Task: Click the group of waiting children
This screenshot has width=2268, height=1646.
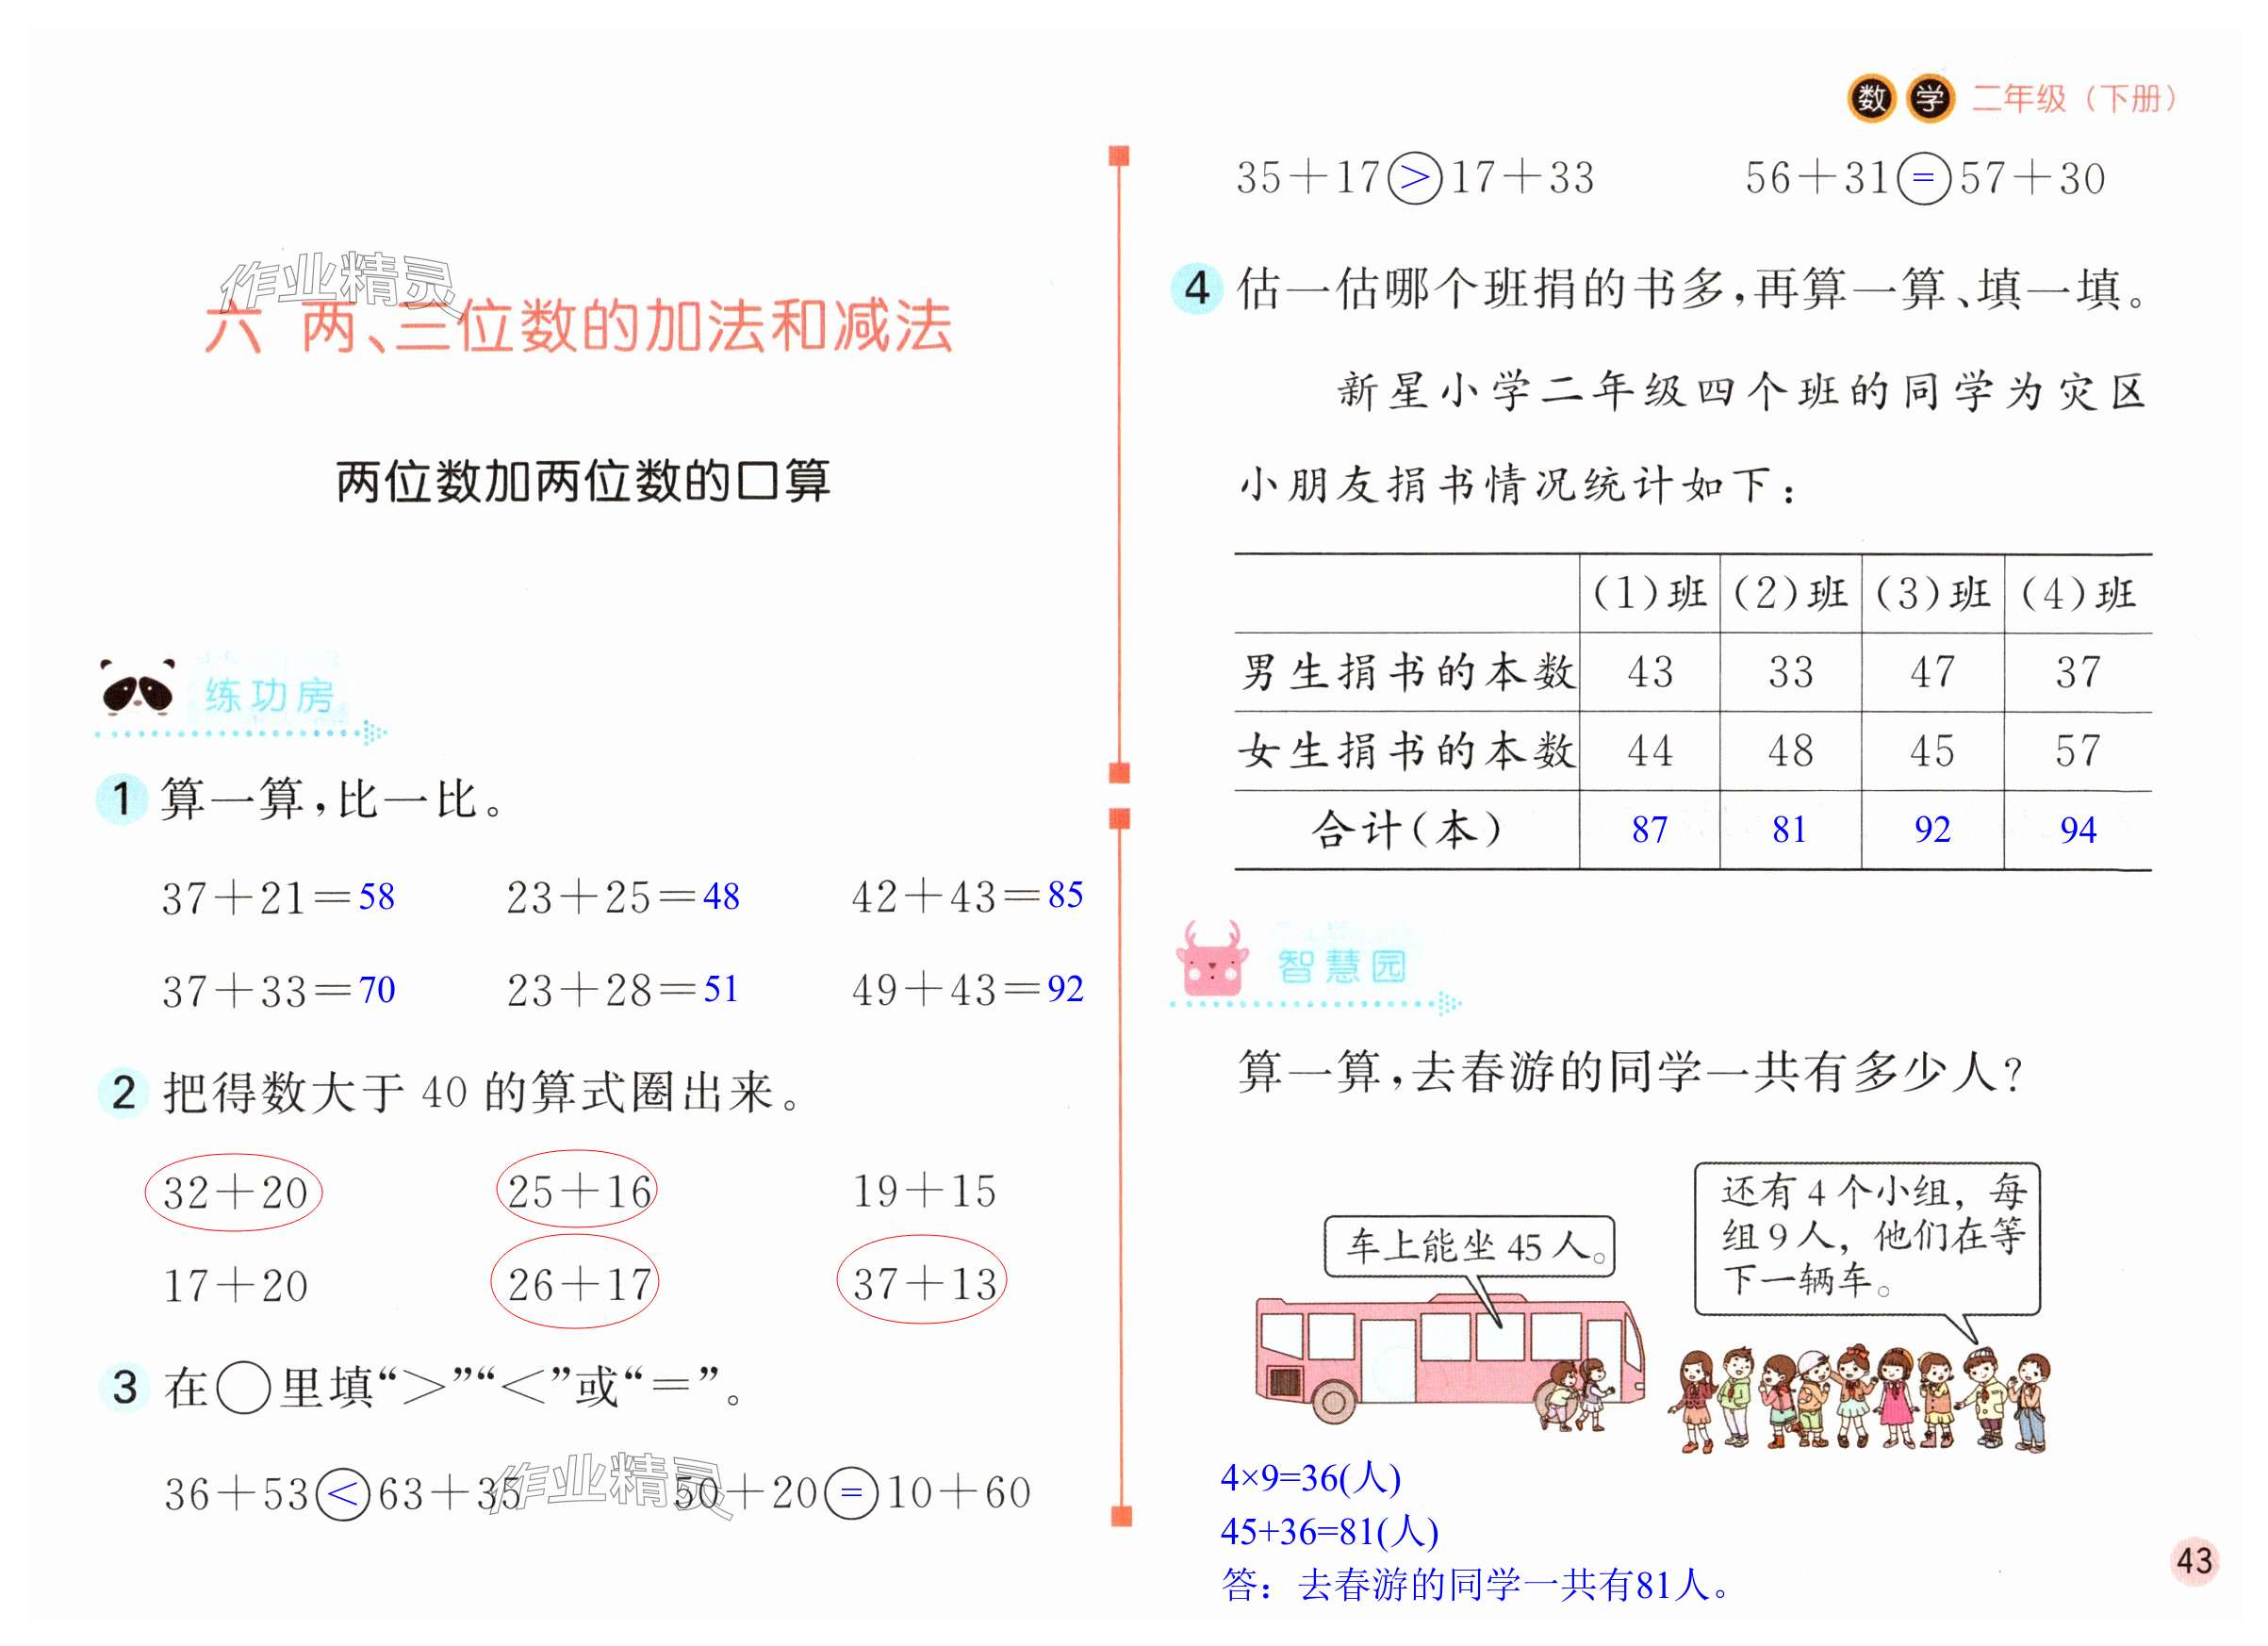Action: [x=1858, y=1400]
